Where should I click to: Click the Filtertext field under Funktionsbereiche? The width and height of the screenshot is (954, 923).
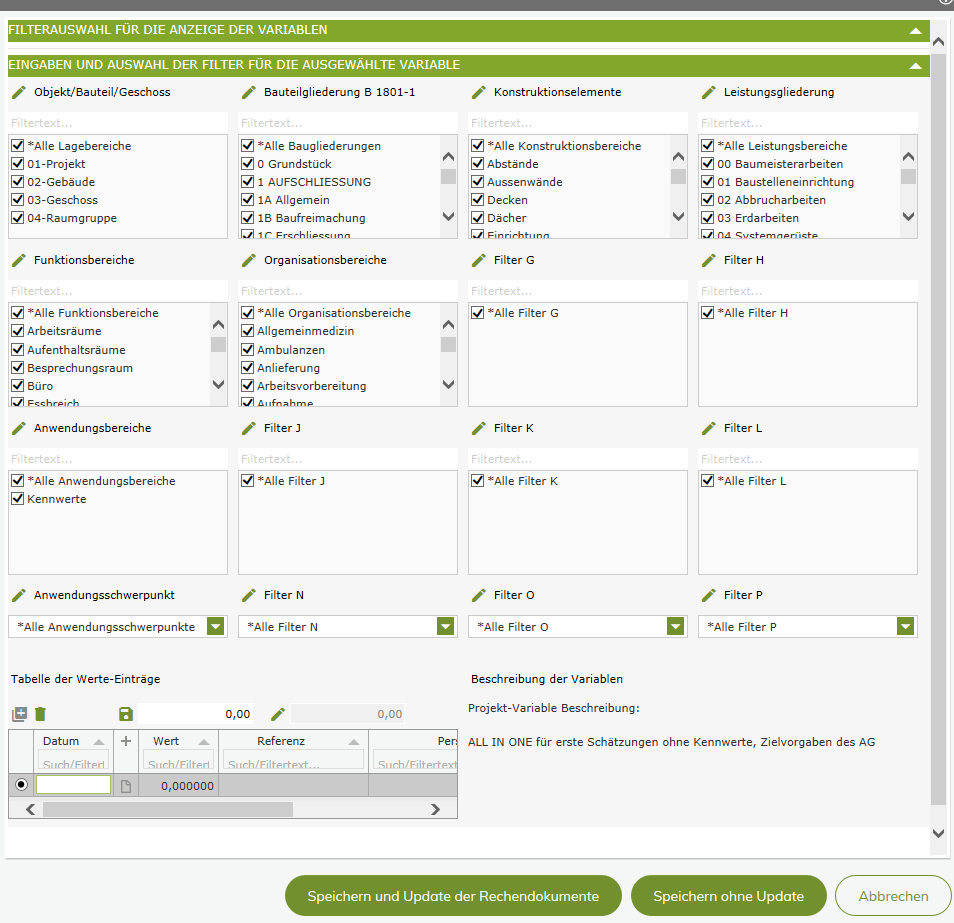pyautogui.click(x=118, y=291)
